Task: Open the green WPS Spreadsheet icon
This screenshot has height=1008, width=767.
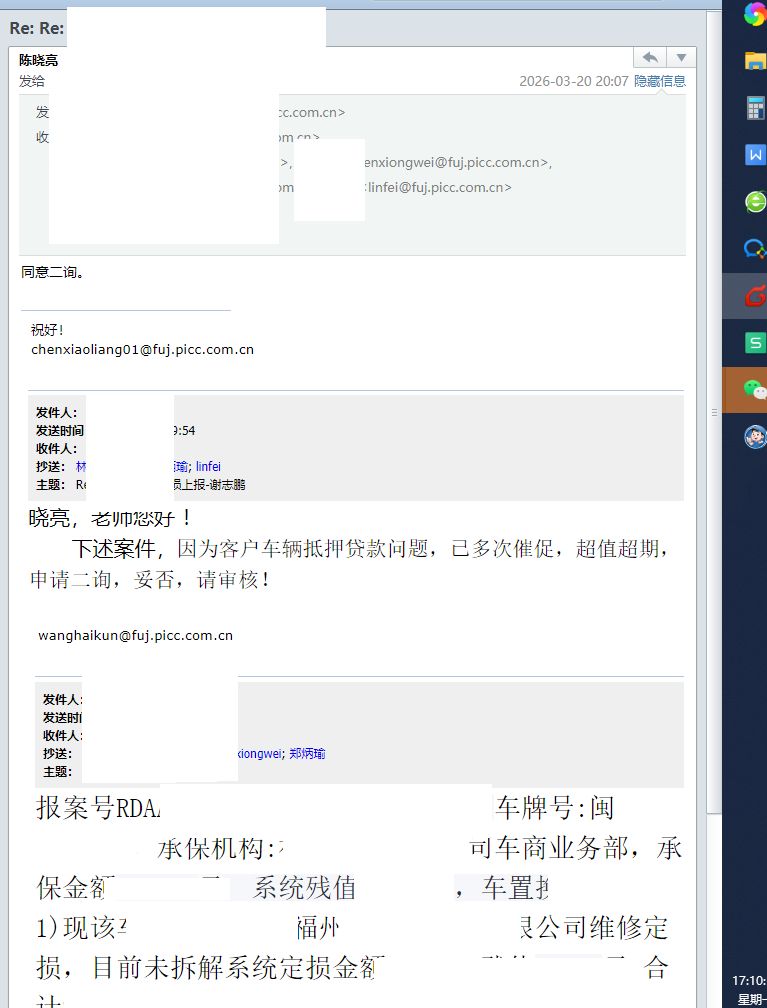Action: click(755, 343)
